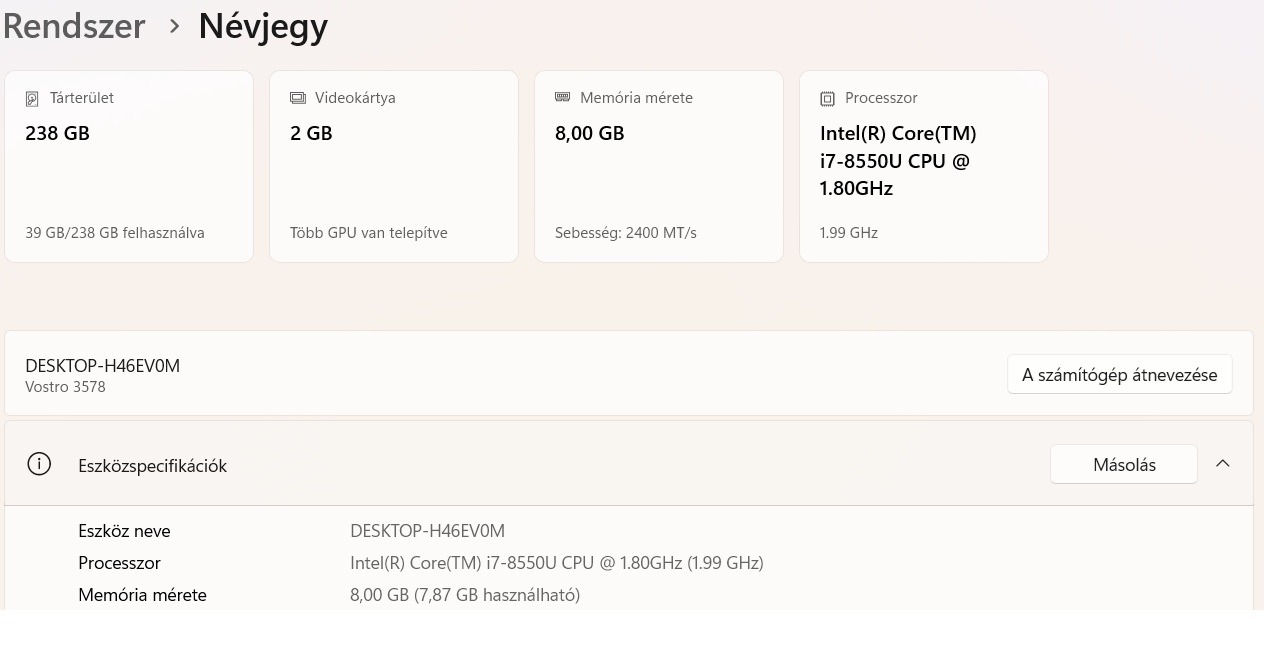Collapse the Eszközspecifikációk section with the chevron

coord(1222,464)
